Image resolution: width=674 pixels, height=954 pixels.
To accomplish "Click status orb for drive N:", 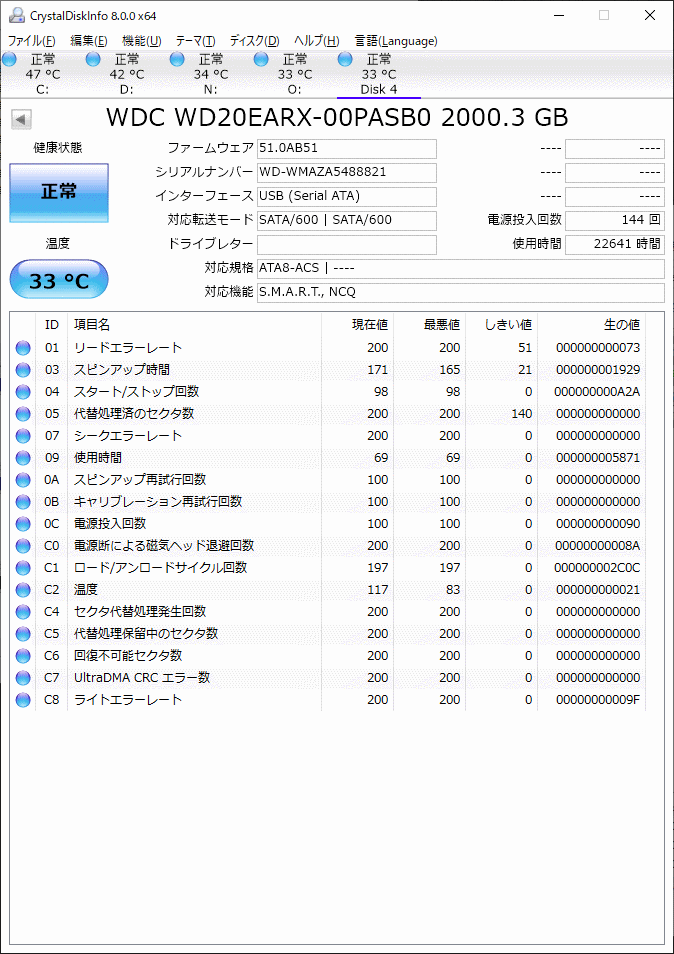I will tap(177, 60).
